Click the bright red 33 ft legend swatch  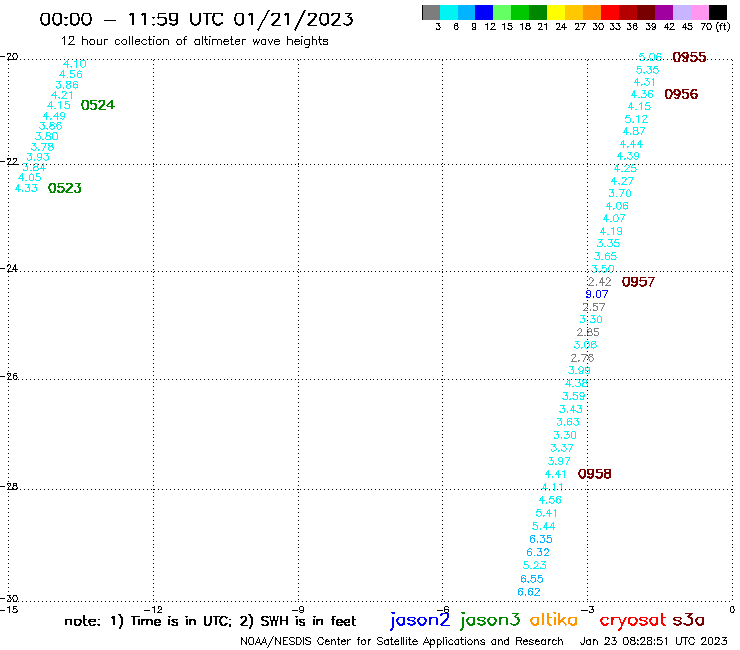(610, 12)
